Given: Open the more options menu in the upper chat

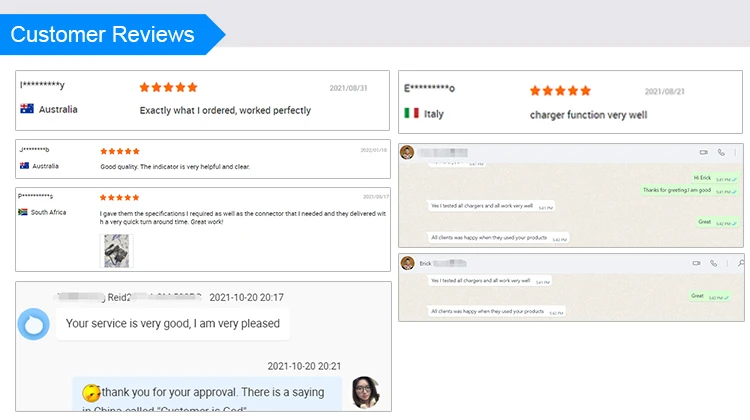Looking at the screenshot, I should coord(735,153).
